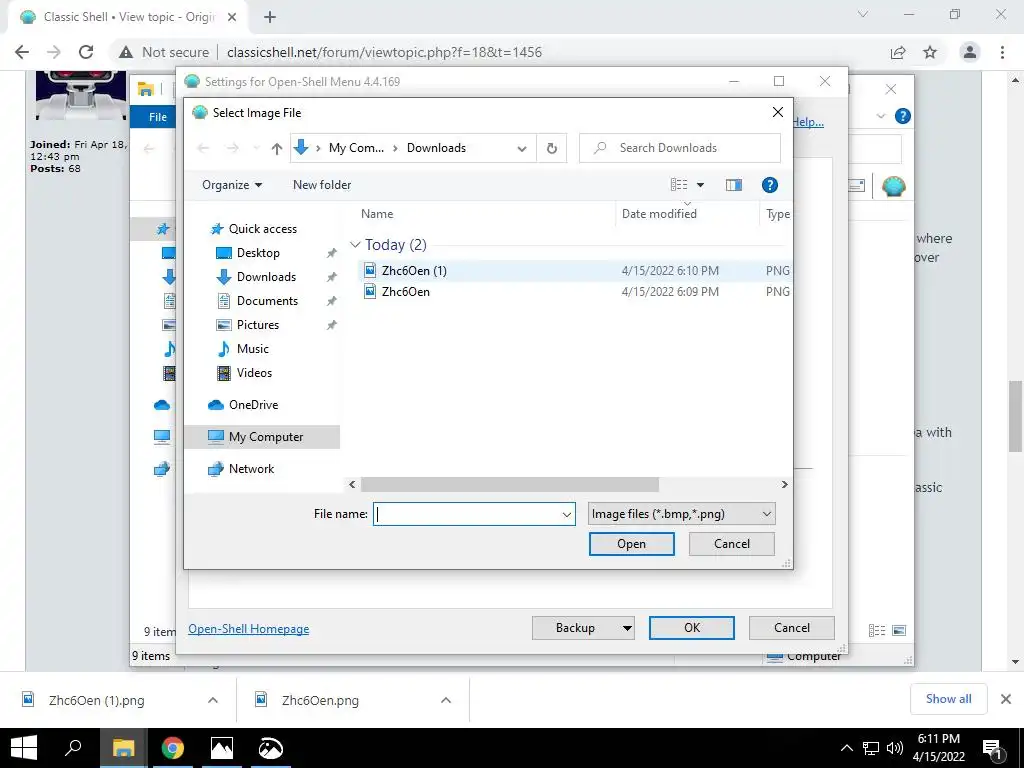Screen dimensions: 1024x768
Task: Open Zhc6Oen (1).png download options arrow
Action: pyautogui.click(x=213, y=700)
